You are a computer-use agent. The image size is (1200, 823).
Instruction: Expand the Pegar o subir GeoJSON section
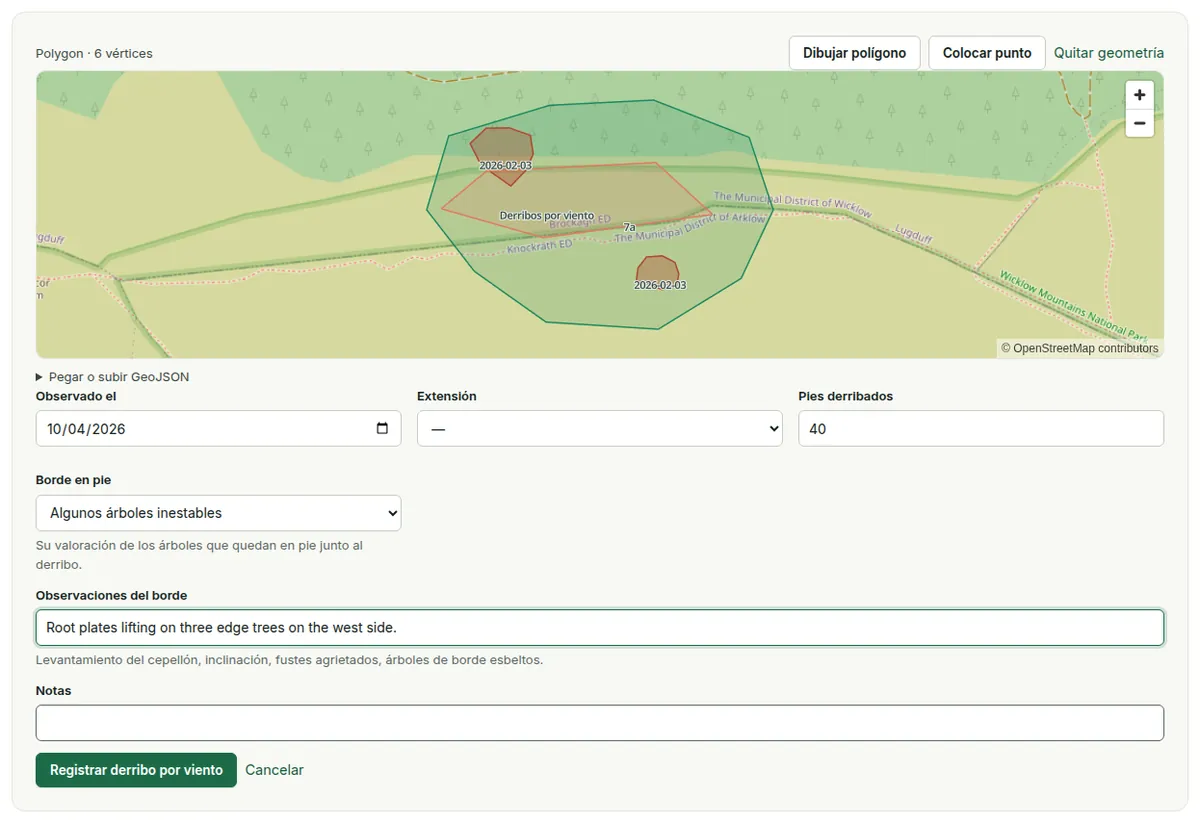point(112,377)
